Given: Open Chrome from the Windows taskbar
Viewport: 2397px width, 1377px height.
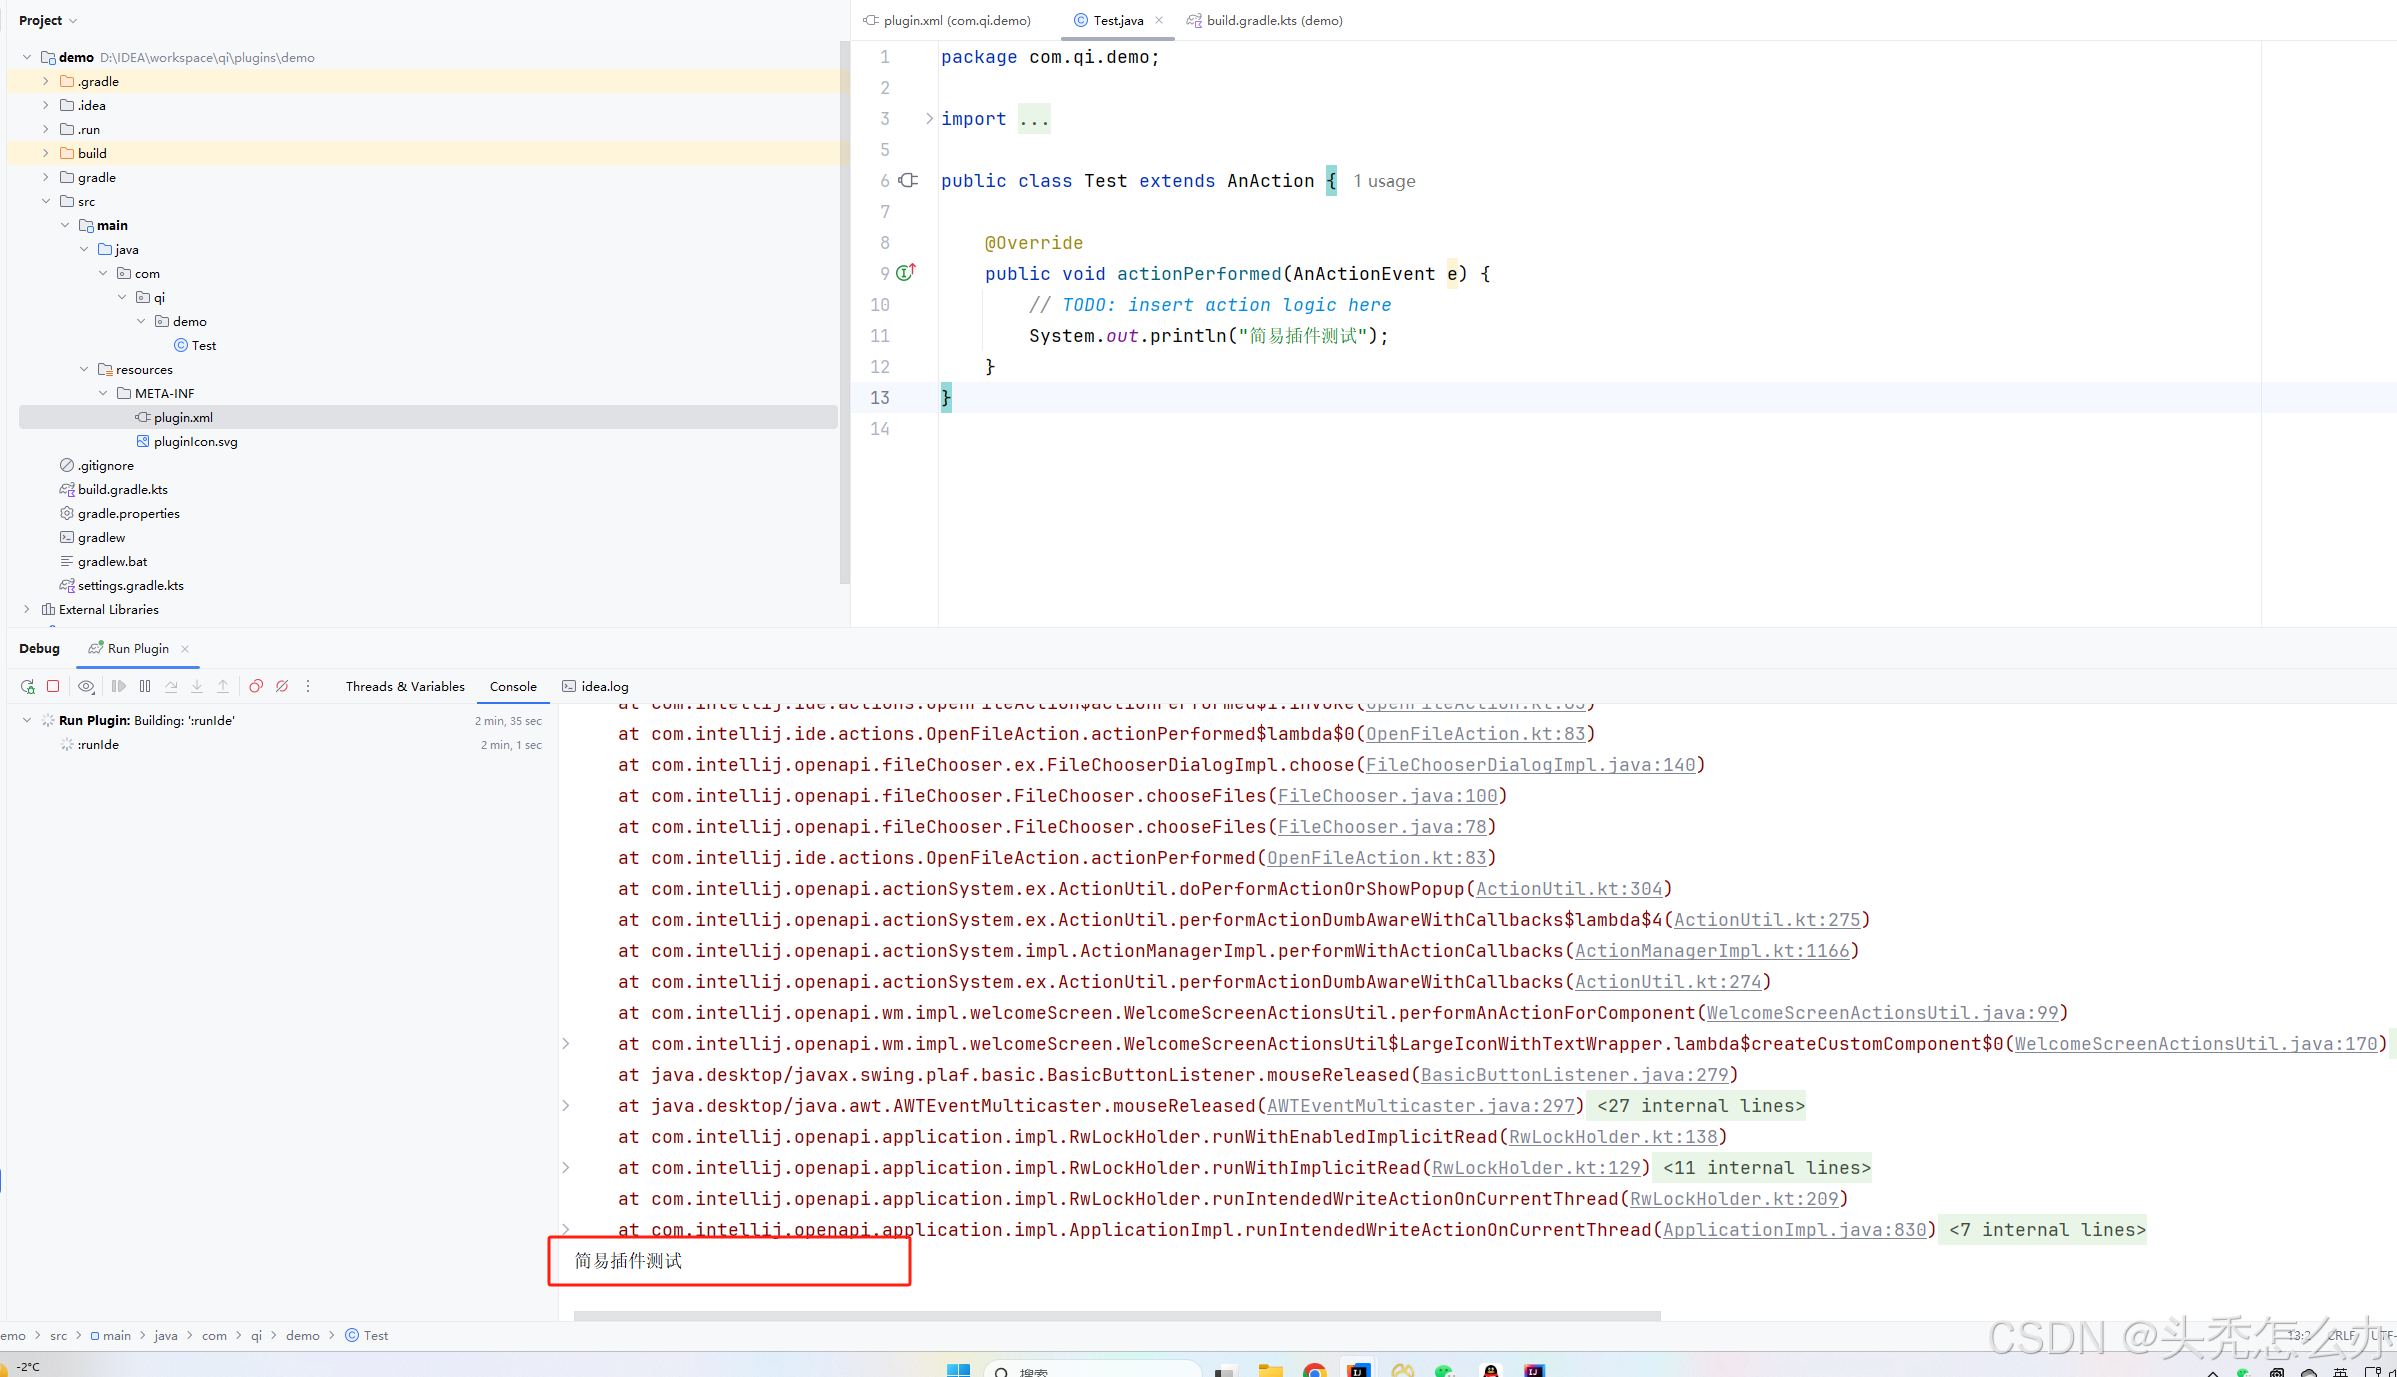Looking at the screenshot, I should click(1314, 1370).
